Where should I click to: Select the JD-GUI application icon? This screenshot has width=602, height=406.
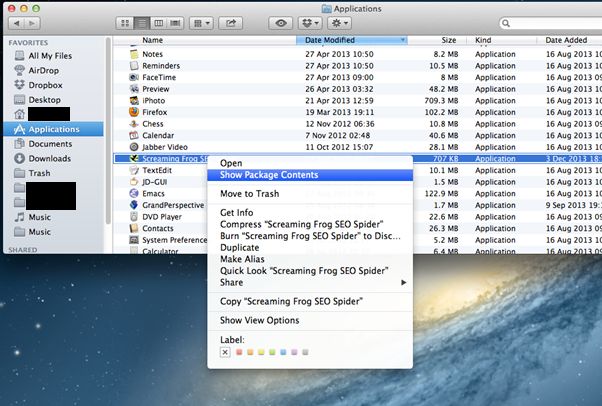[x=134, y=182]
